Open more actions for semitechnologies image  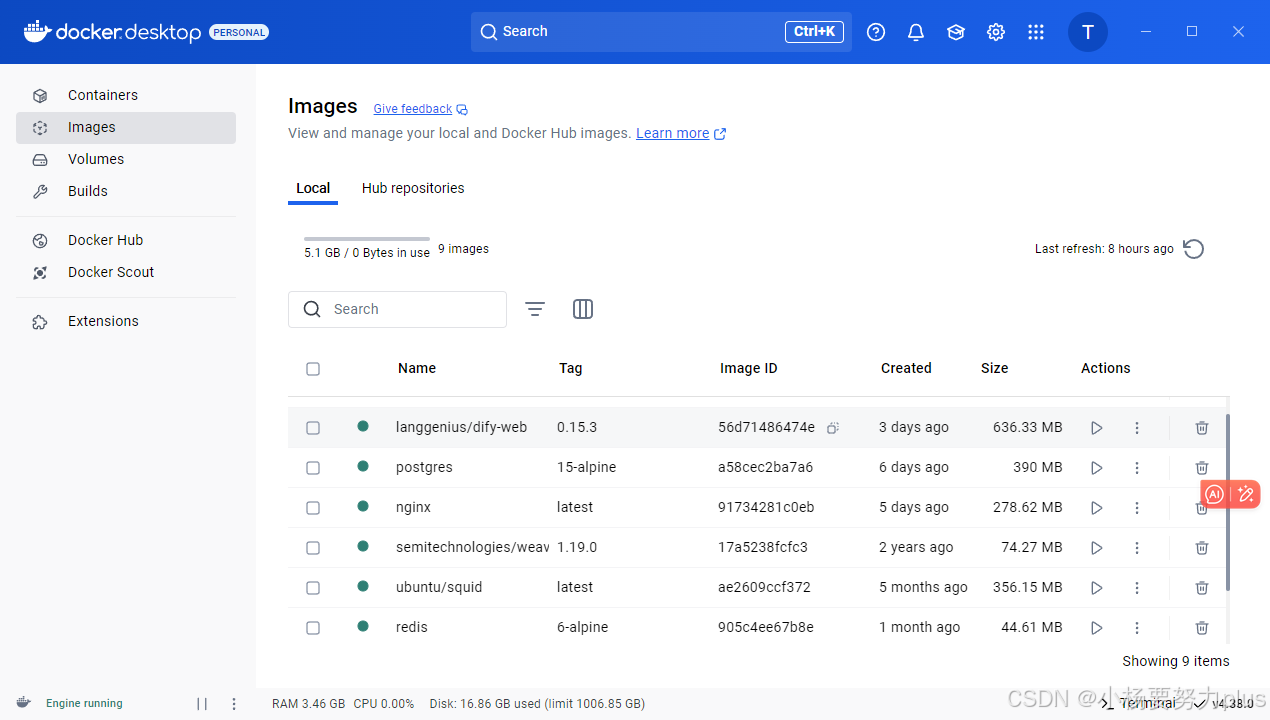coord(1137,548)
